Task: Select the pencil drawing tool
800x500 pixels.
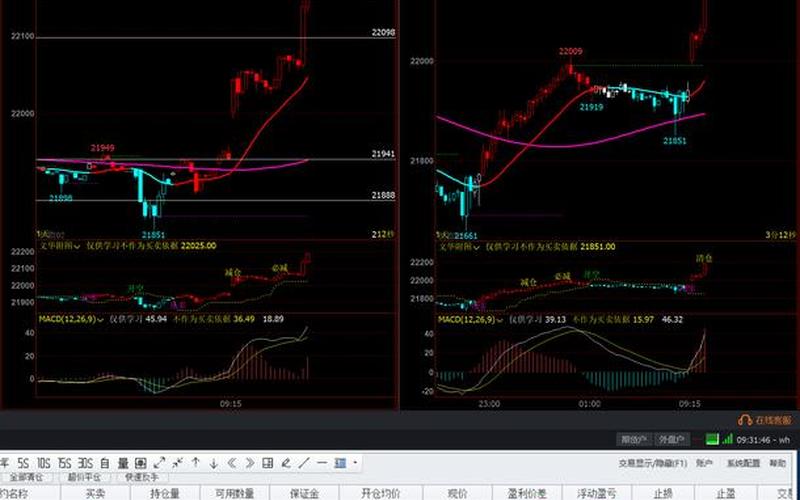Action: pyautogui.click(x=286, y=463)
